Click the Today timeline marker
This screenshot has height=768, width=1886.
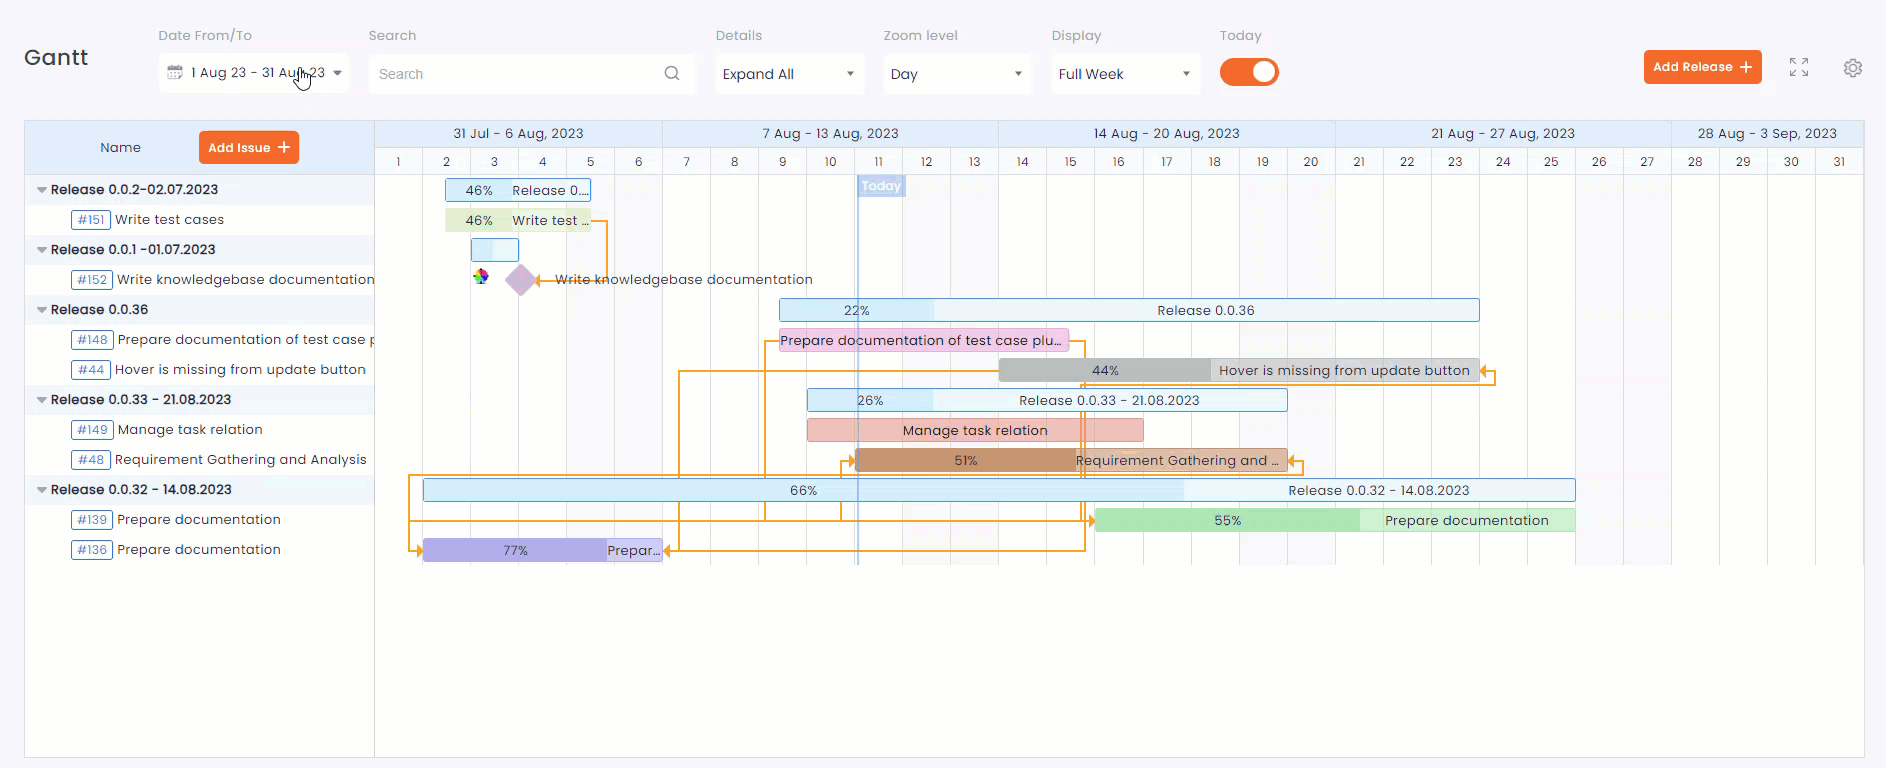tap(881, 186)
